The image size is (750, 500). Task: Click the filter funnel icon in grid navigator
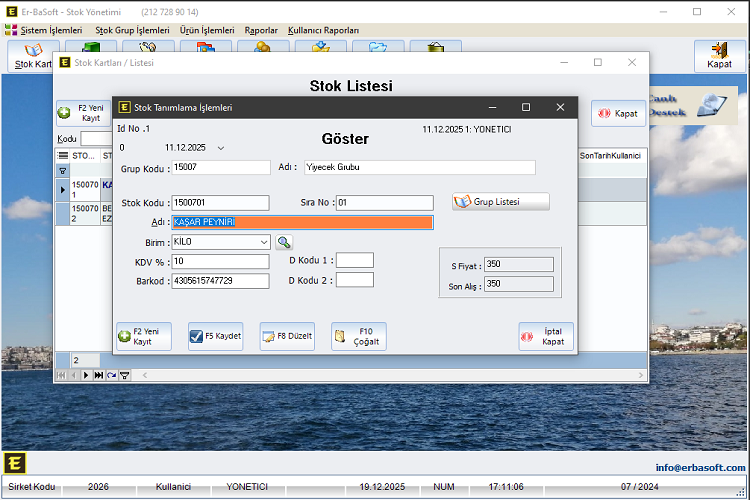click(x=125, y=375)
